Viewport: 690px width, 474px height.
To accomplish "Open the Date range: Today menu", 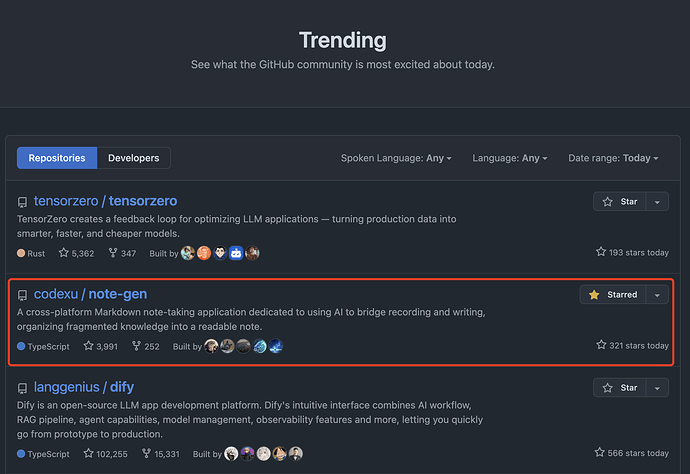I will pyautogui.click(x=613, y=158).
